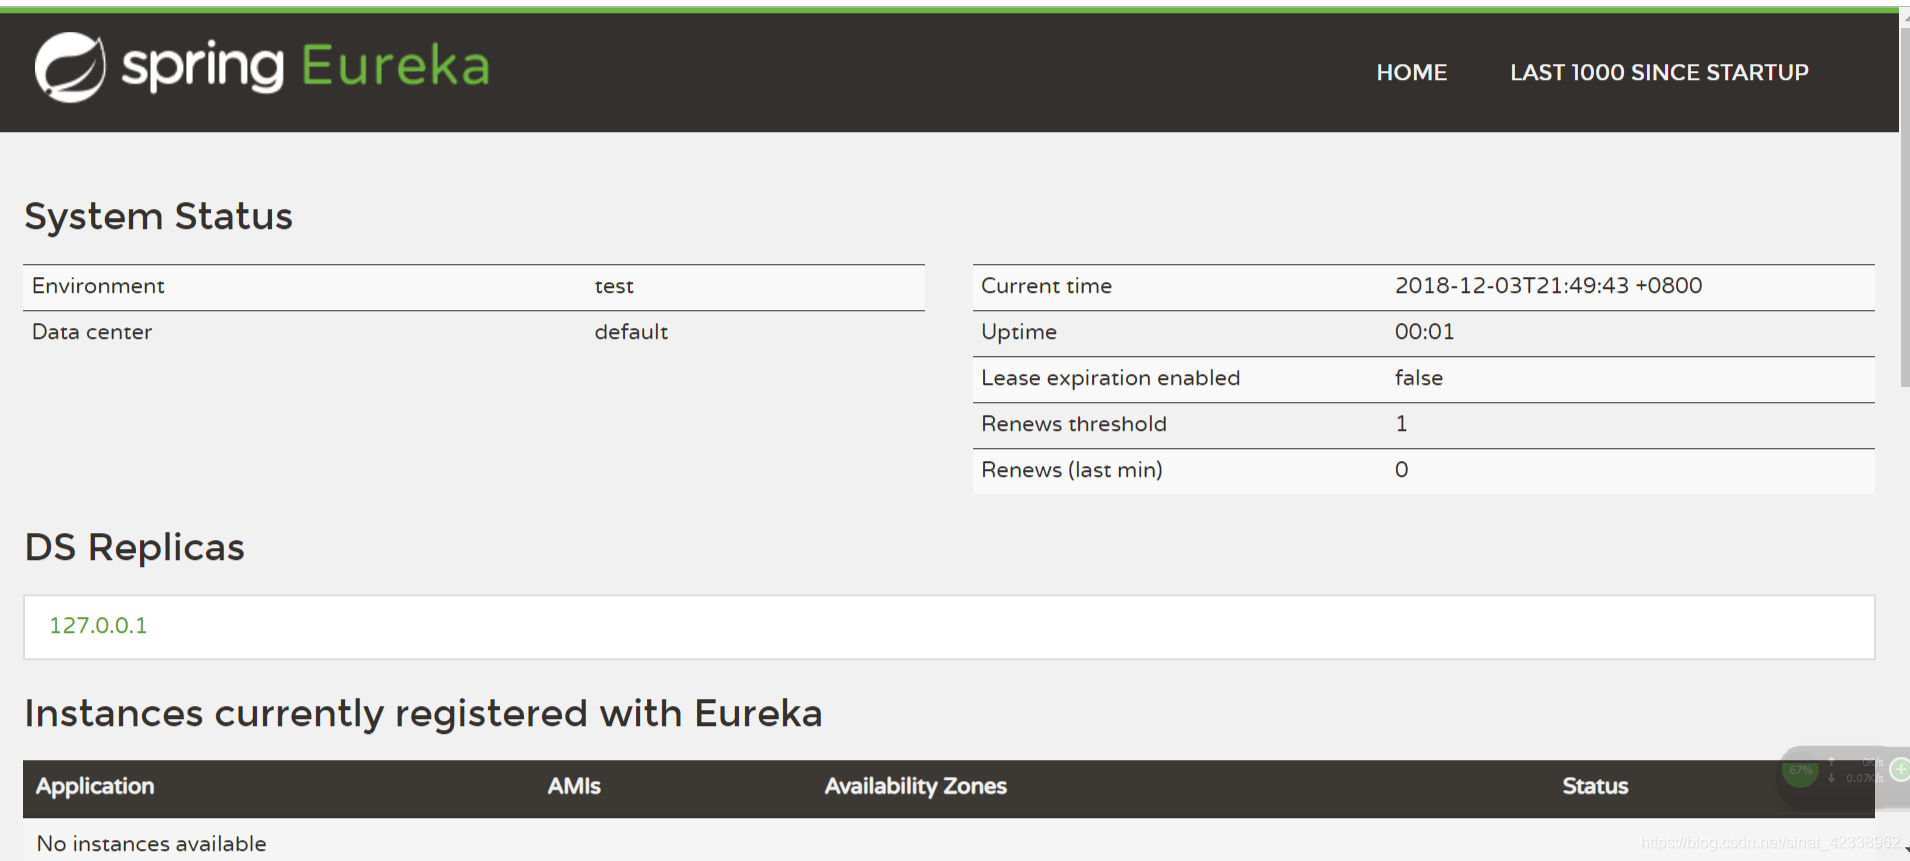Click the 'Data center' label cell

92,332
